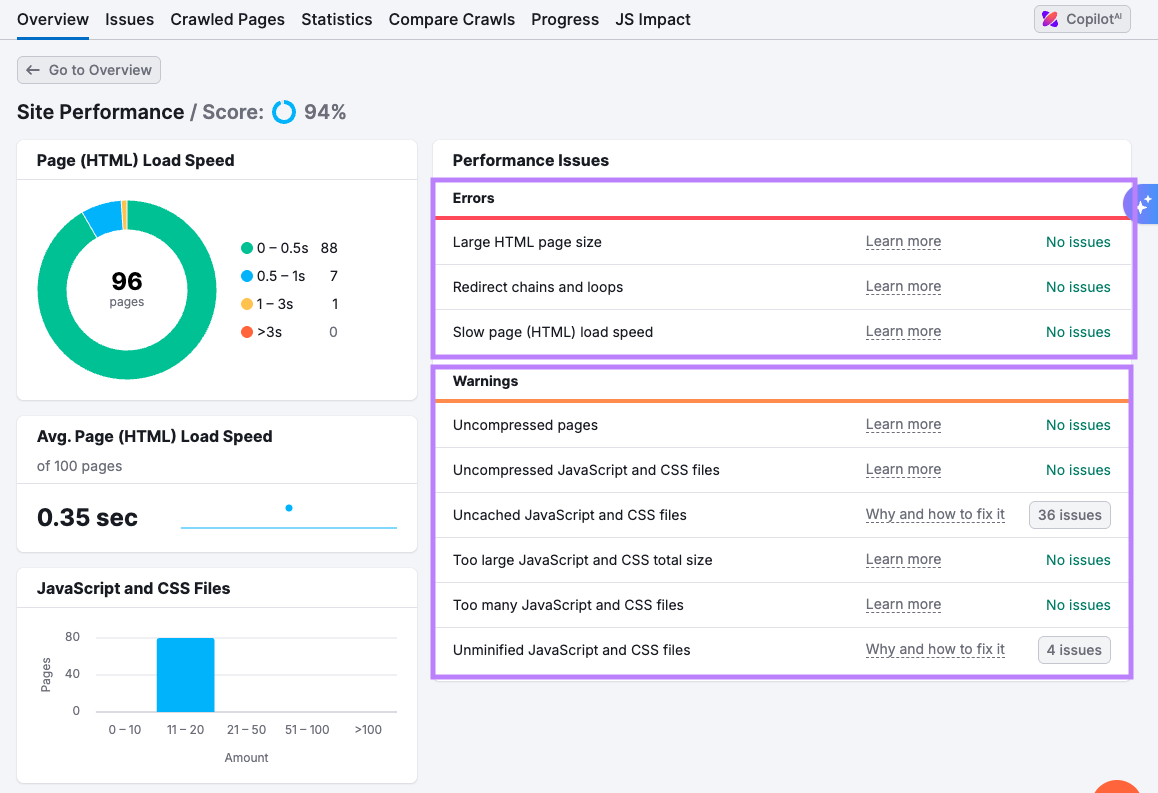Switch to the Issues tab
This screenshot has height=793, width=1158.
click(x=129, y=19)
